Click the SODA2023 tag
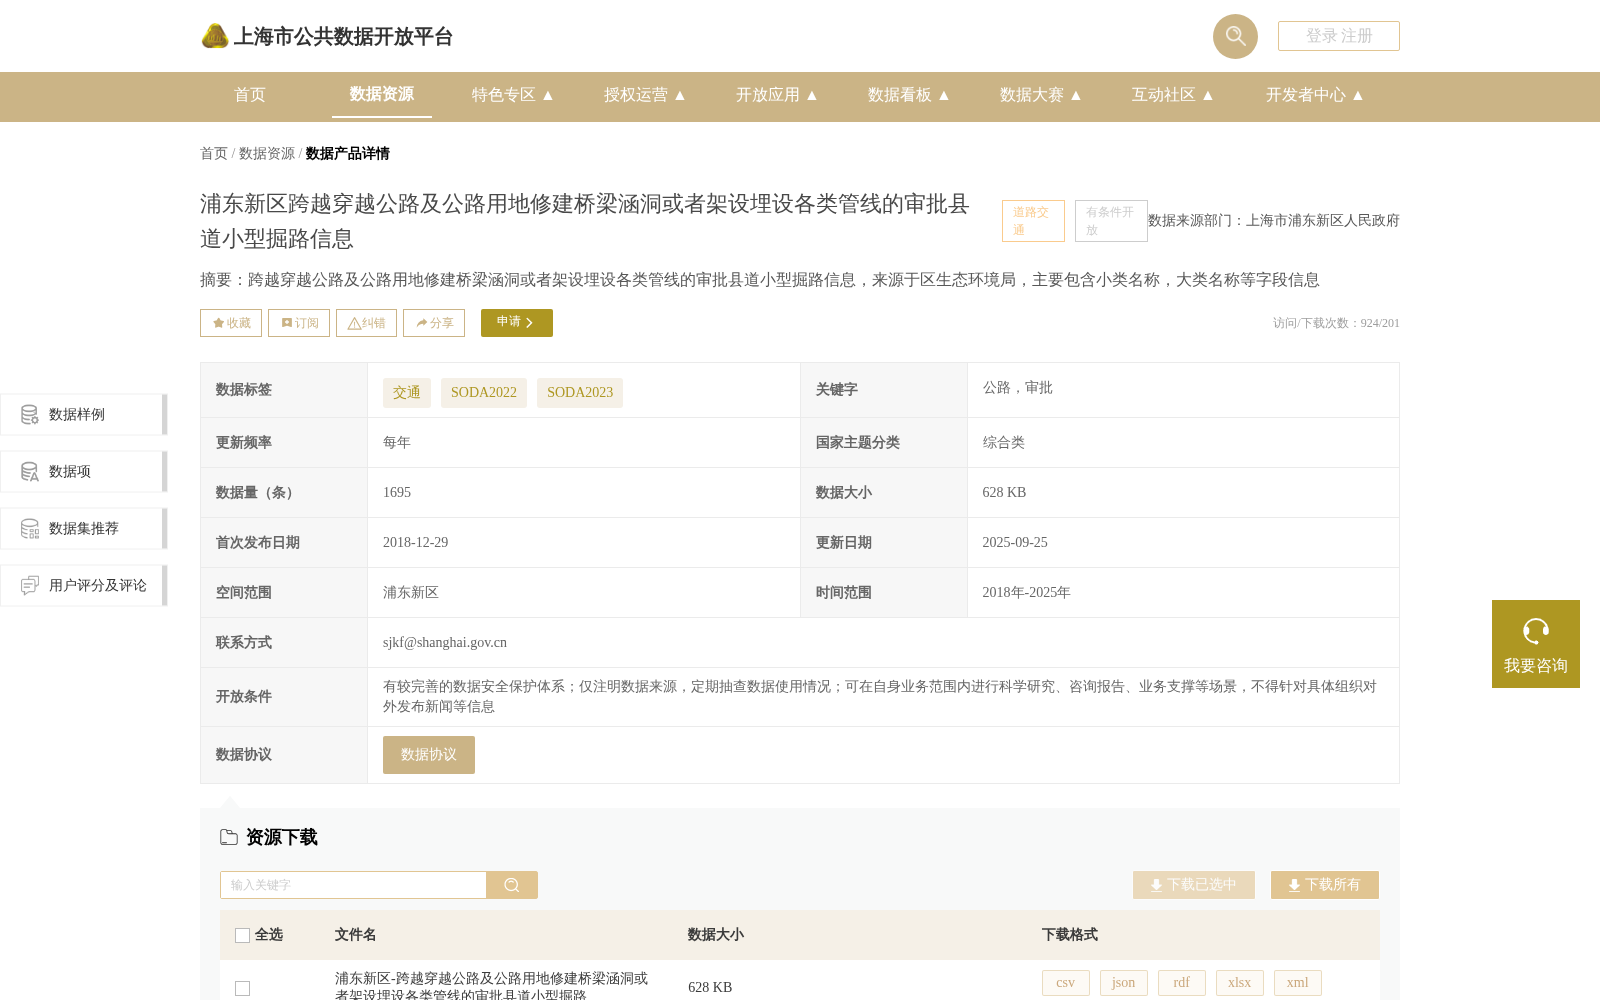The width and height of the screenshot is (1600, 1000). 580,393
